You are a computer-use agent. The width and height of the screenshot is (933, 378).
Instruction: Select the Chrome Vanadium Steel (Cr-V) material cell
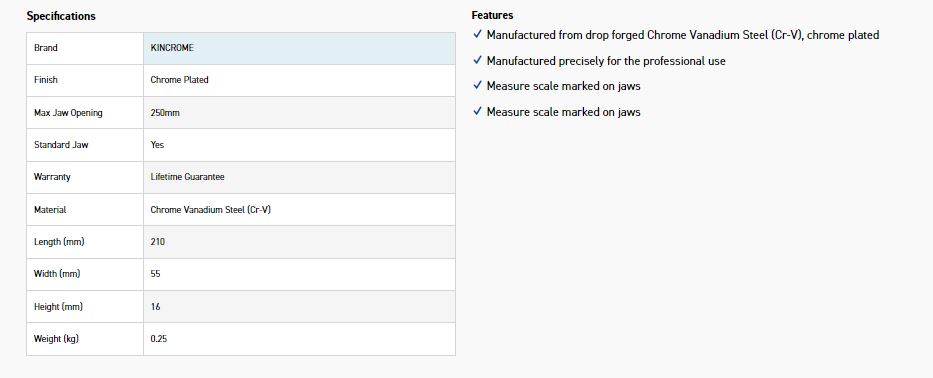(299, 210)
